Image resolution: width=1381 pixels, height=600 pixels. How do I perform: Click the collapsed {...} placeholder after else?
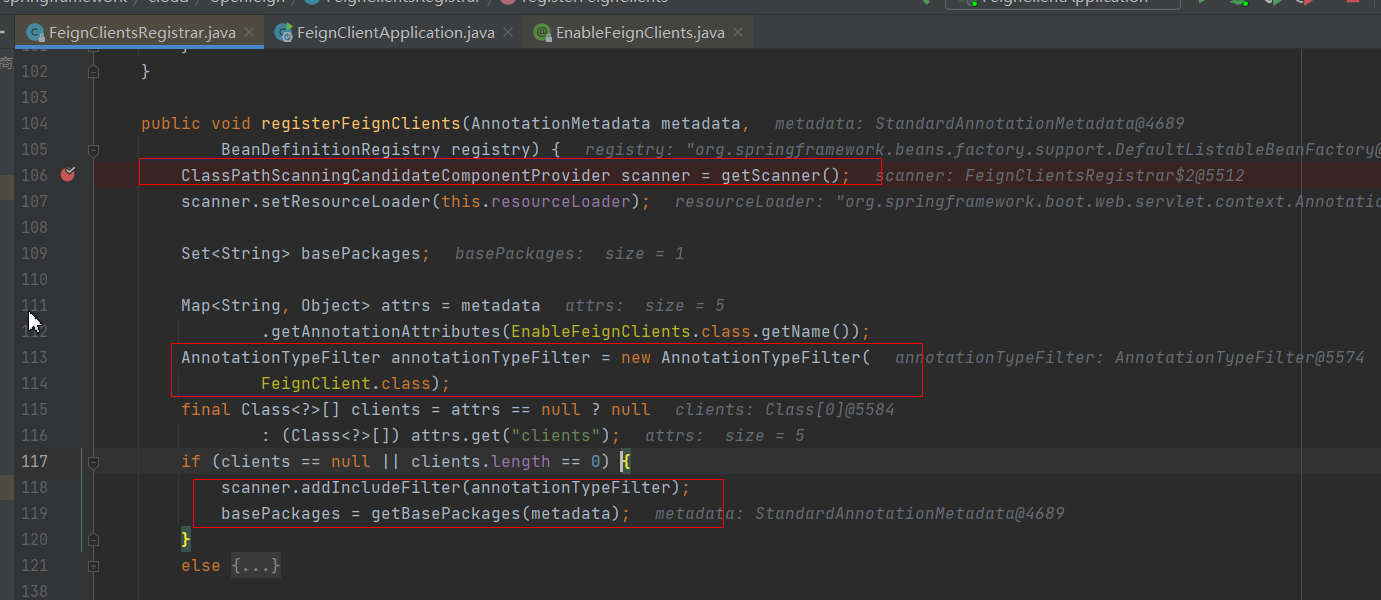click(256, 566)
